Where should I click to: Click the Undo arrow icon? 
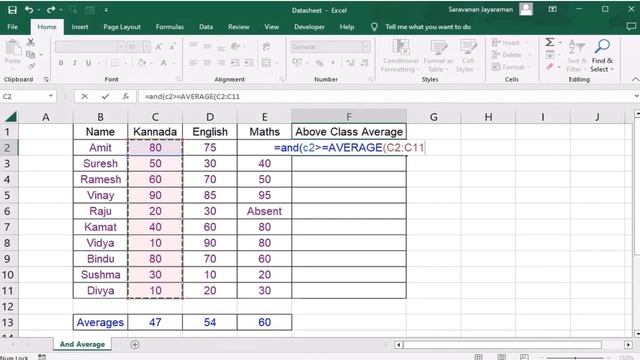coord(29,9)
